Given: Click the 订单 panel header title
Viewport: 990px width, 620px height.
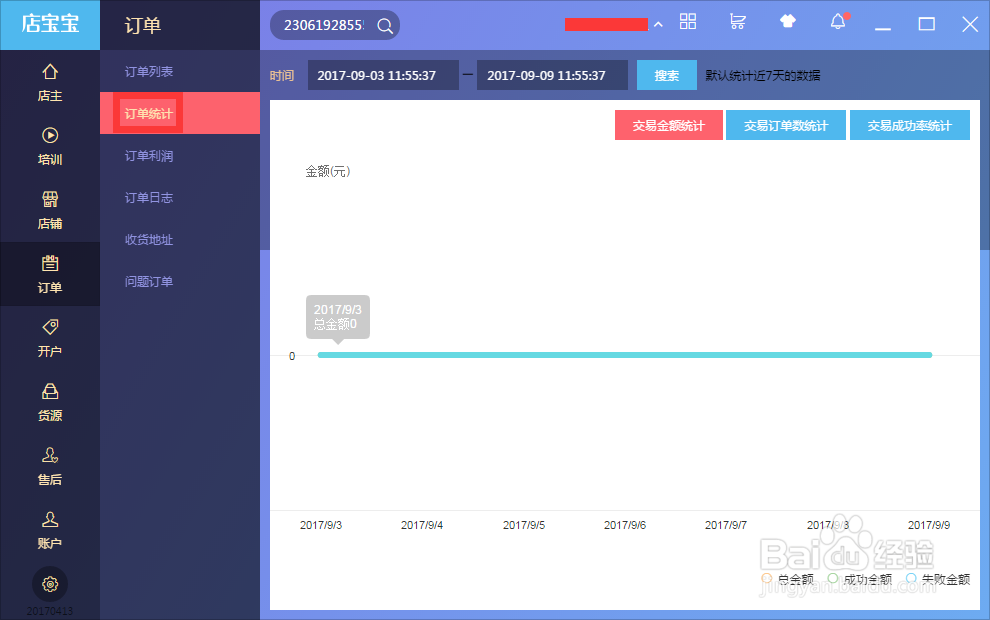Looking at the screenshot, I should pyautogui.click(x=143, y=25).
